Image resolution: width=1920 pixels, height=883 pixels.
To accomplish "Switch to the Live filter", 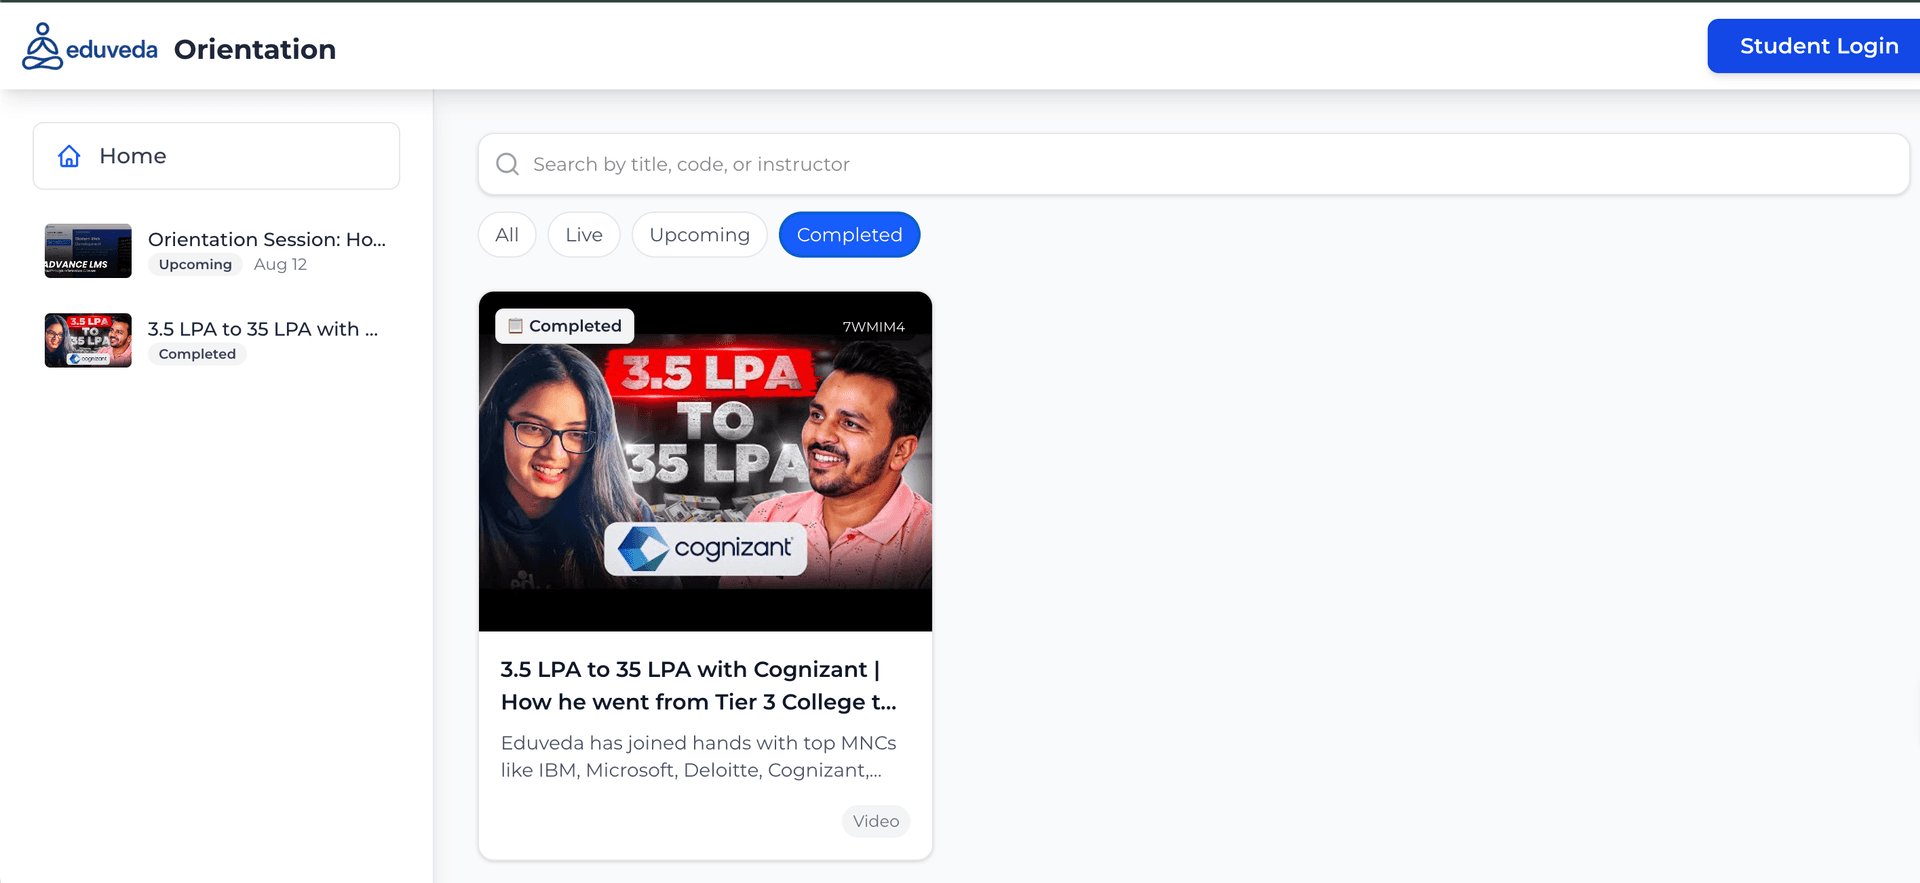I will pos(583,235).
